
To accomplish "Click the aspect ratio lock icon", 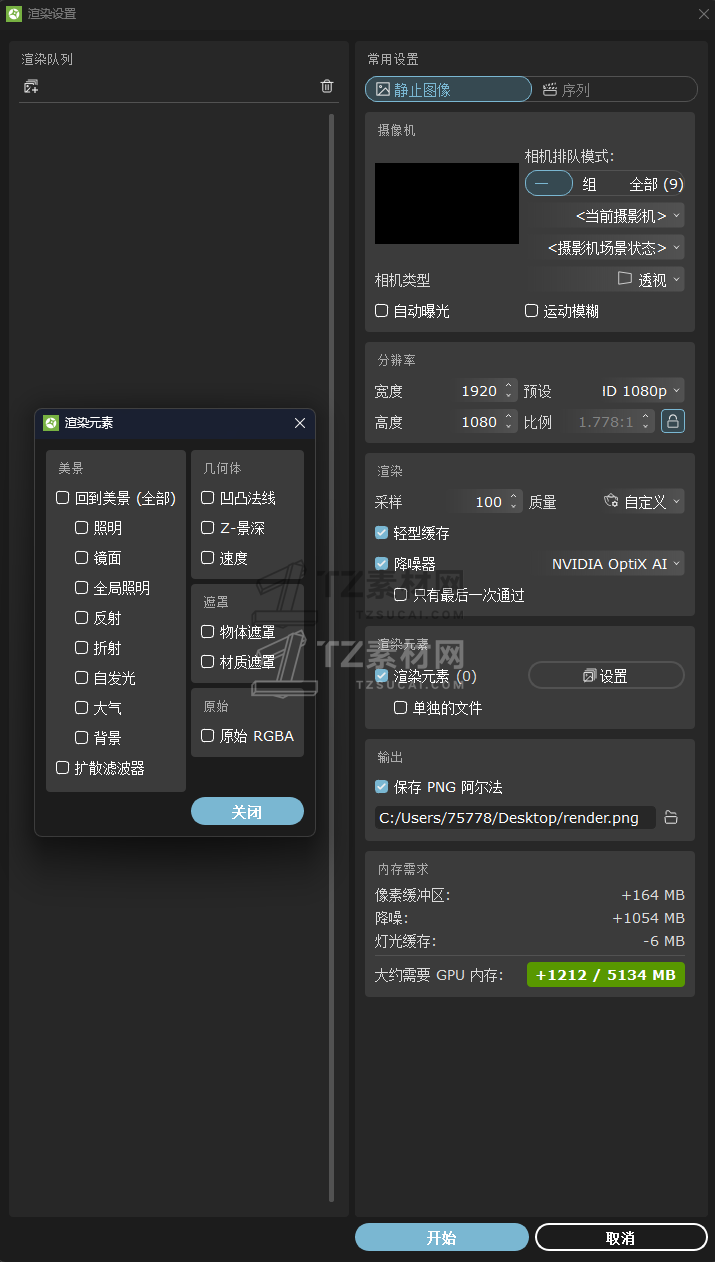I will 673,422.
